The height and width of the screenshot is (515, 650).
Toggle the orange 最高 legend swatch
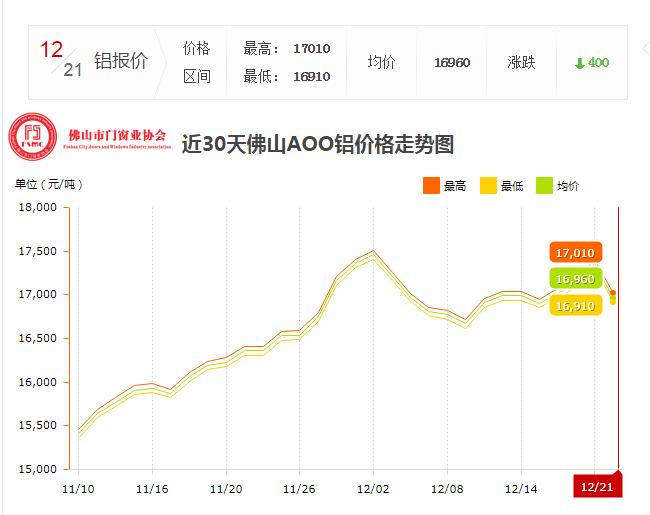[431, 185]
